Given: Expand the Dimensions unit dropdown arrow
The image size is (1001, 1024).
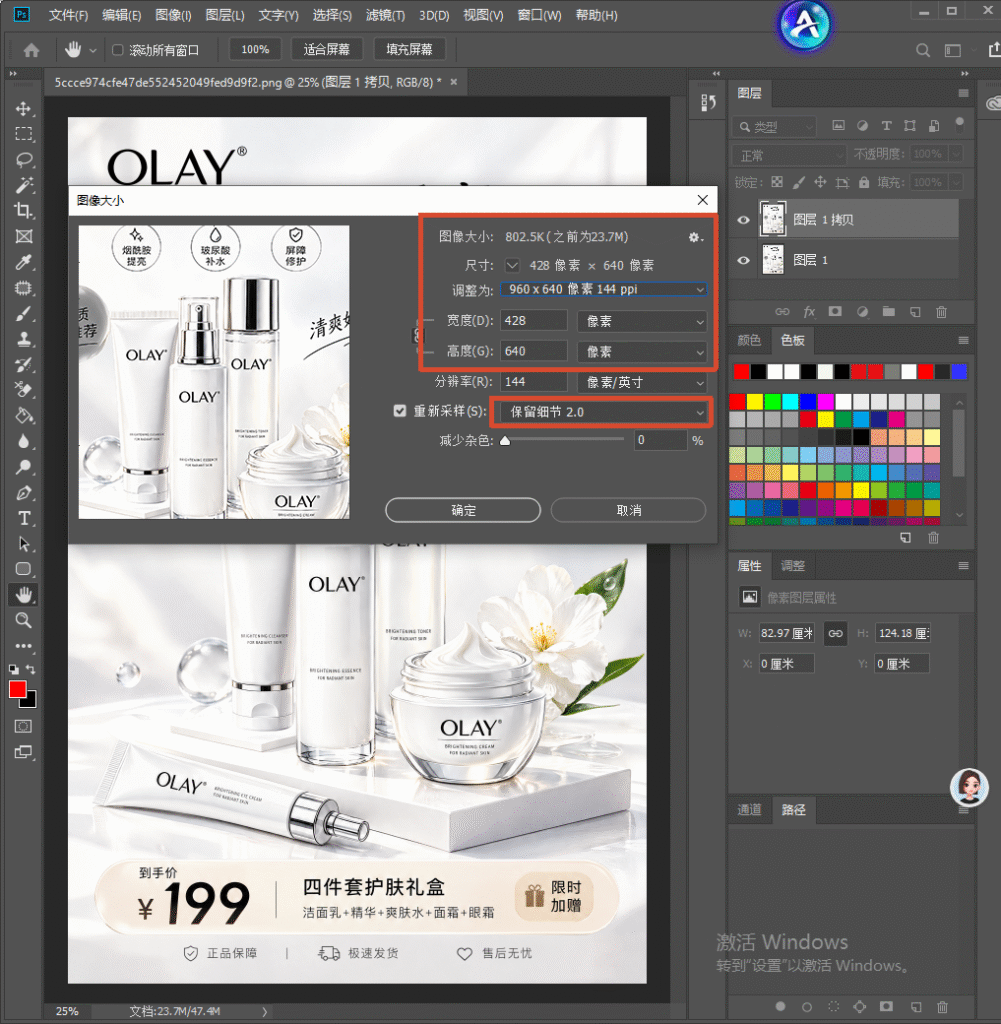Looking at the screenshot, I should coord(513,265).
